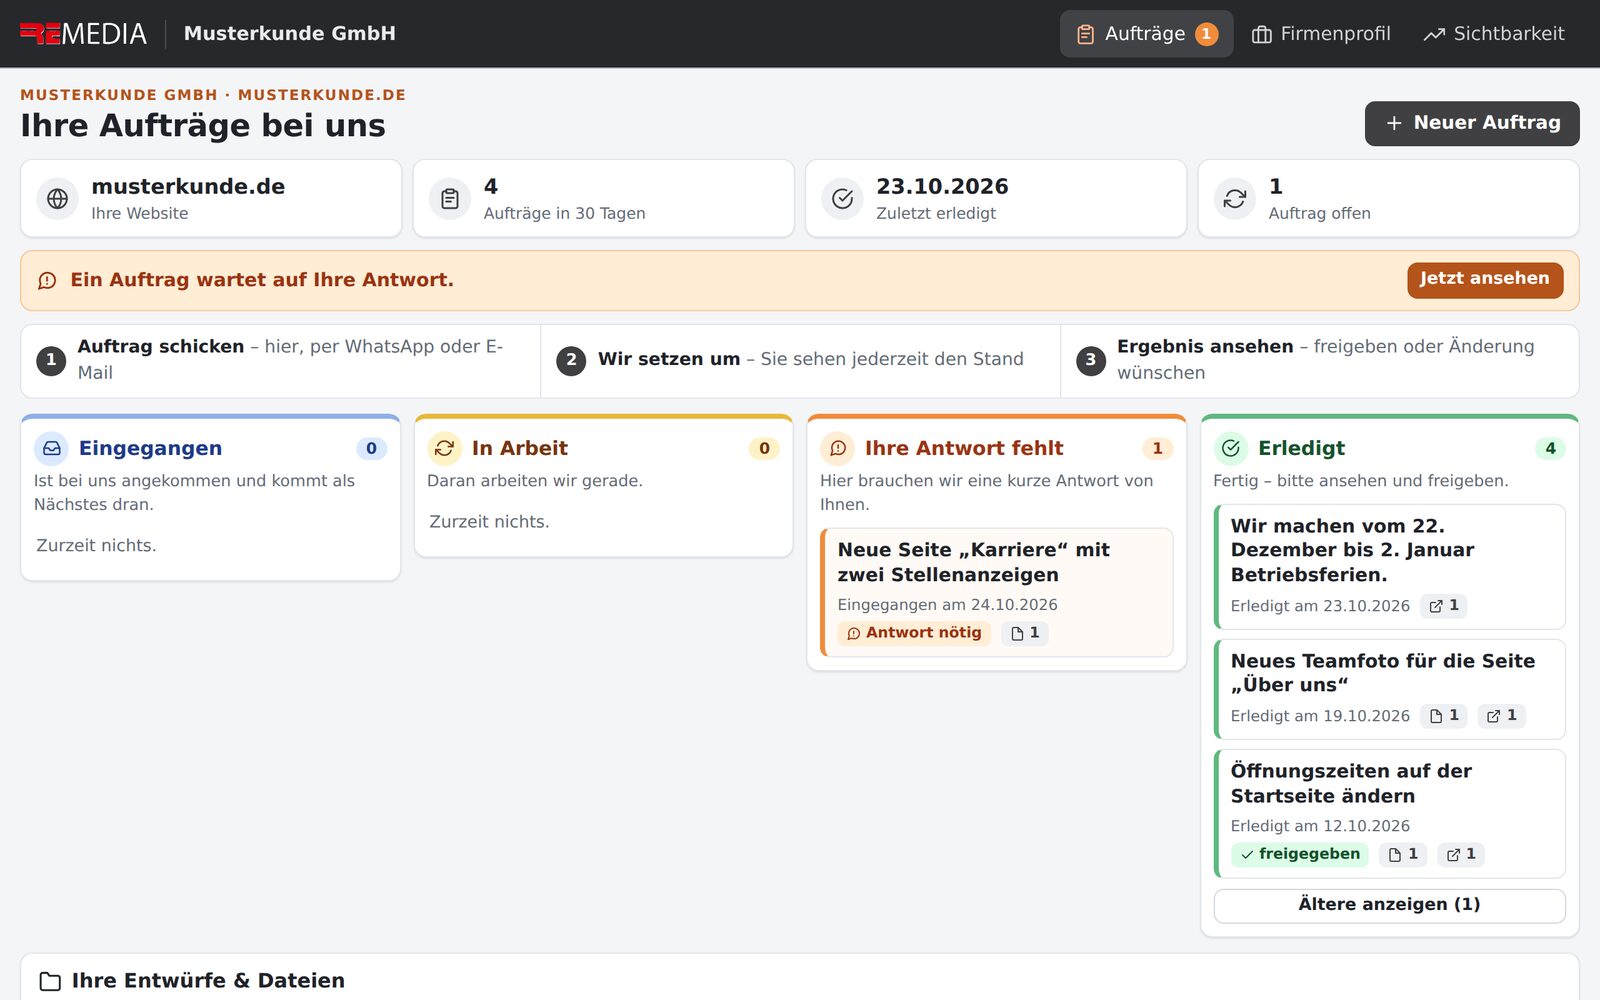Click the file badge on the Teamfoto card
Viewport: 1600px width, 1000px height.
[x=1444, y=716]
